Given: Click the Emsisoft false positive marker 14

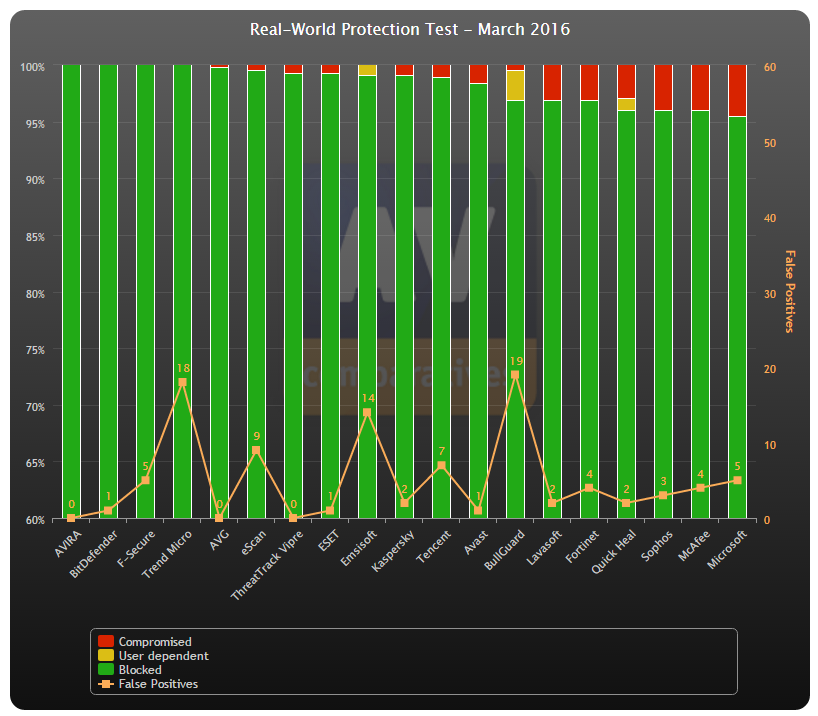Looking at the screenshot, I should point(367,412).
